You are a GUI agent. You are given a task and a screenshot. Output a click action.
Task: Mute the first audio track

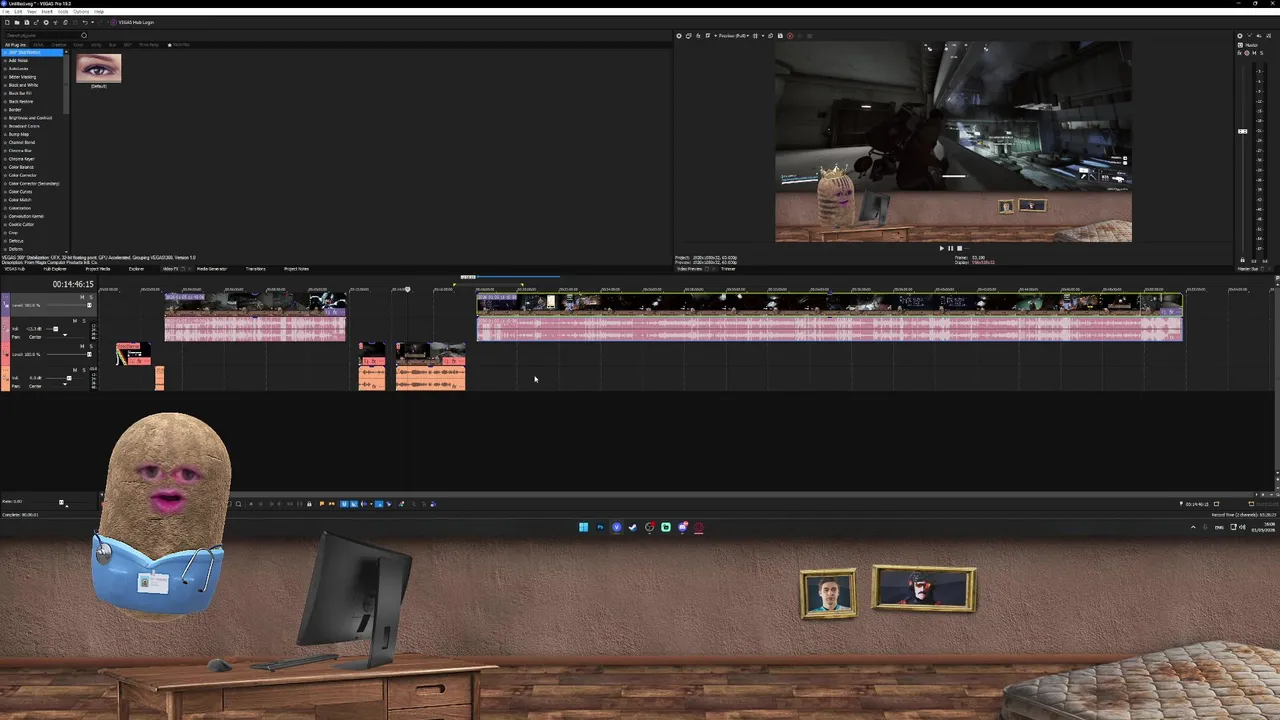[75, 321]
